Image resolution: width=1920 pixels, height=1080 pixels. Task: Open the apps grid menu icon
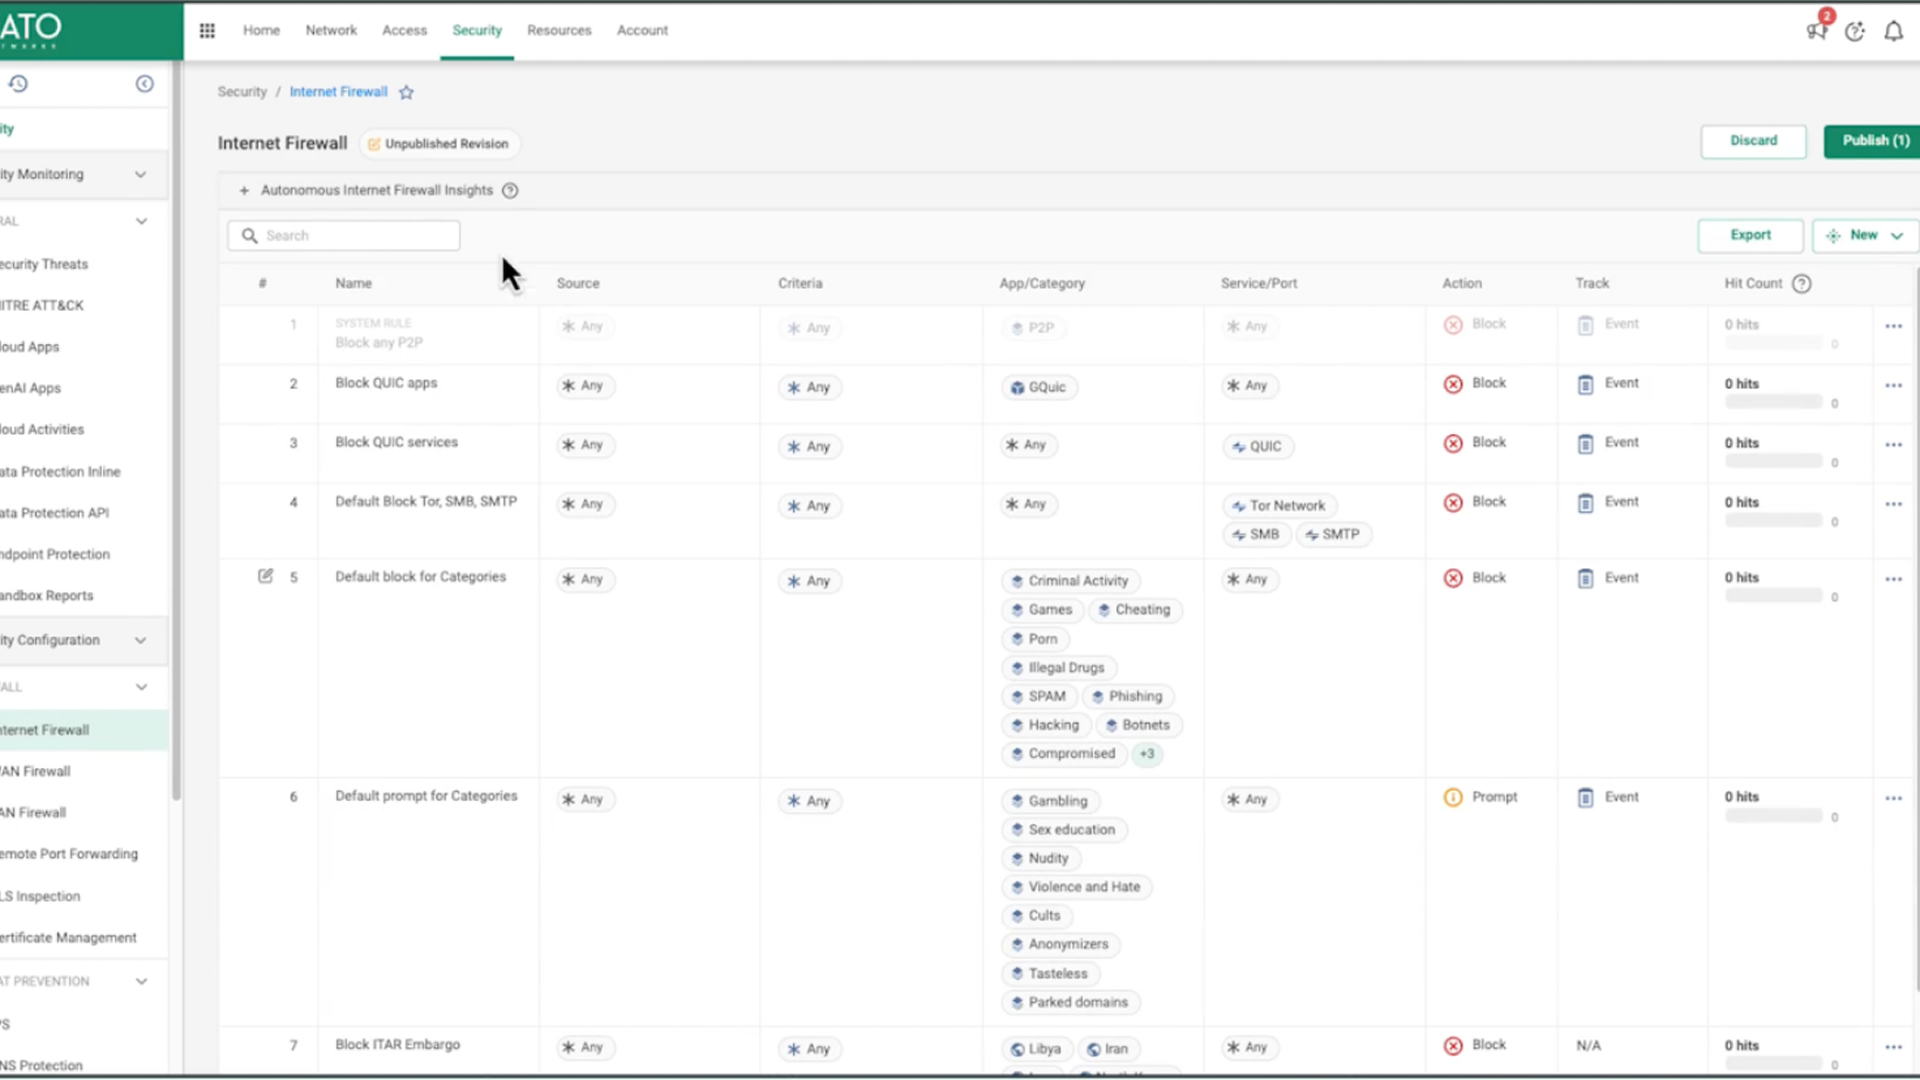[x=207, y=31]
